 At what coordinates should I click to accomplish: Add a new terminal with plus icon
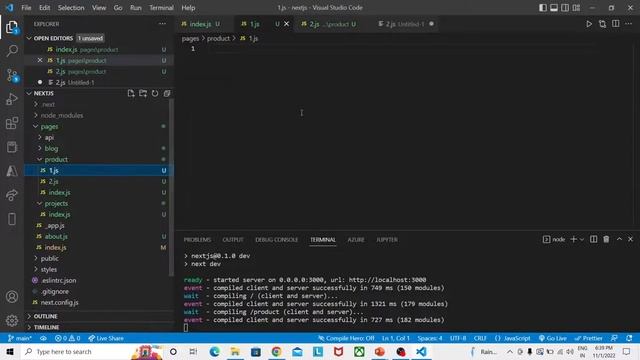pyautogui.click(x=573, y=239)
